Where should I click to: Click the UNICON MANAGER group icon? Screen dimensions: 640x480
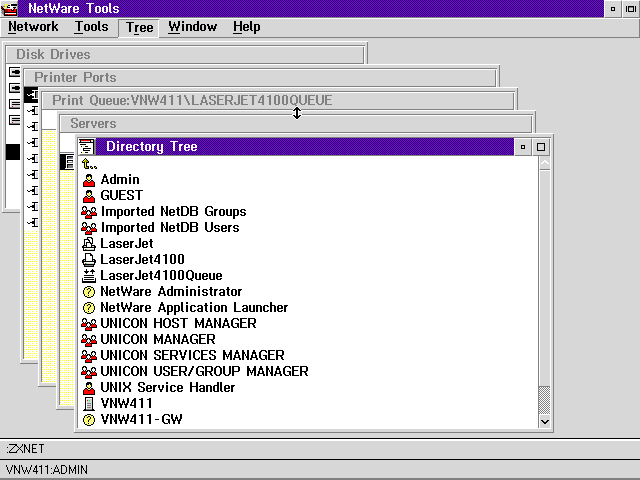[x=89, y=340]
